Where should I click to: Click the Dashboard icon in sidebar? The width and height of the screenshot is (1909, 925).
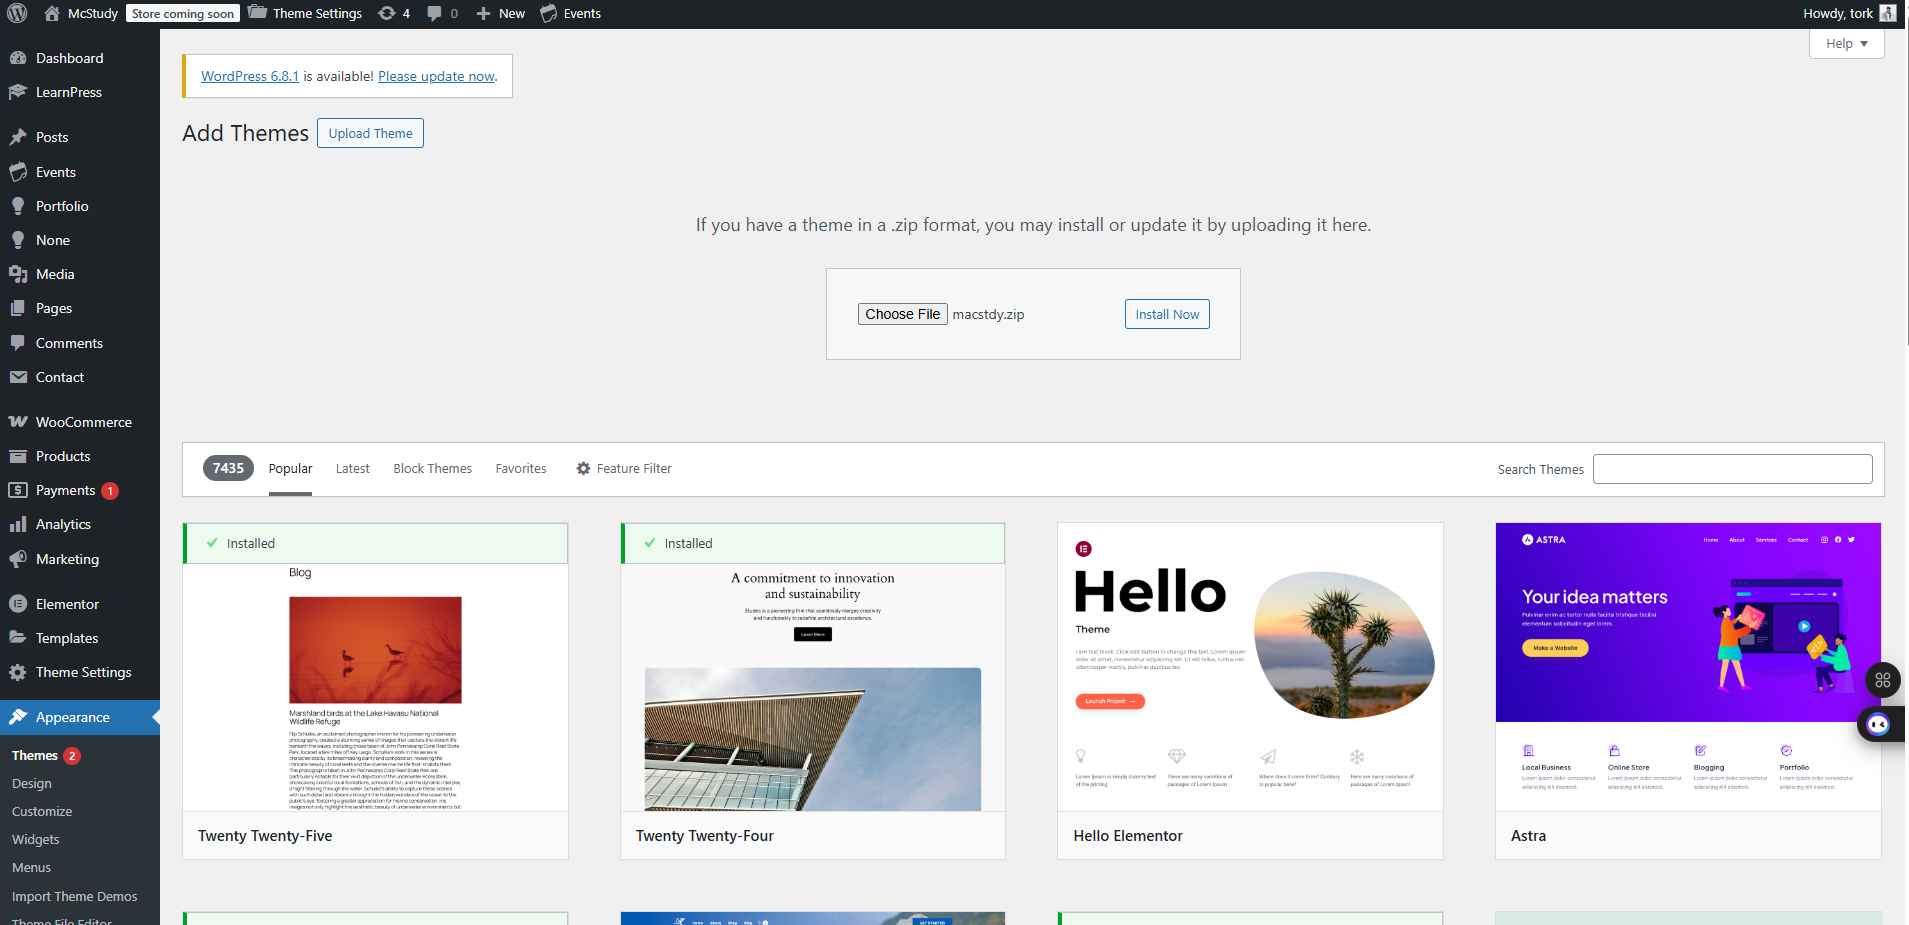(18, 58)
